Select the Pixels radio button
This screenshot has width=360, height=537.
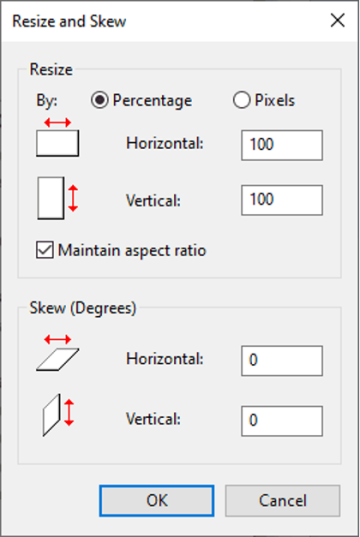pyautogui.click(x=241, y=100)
